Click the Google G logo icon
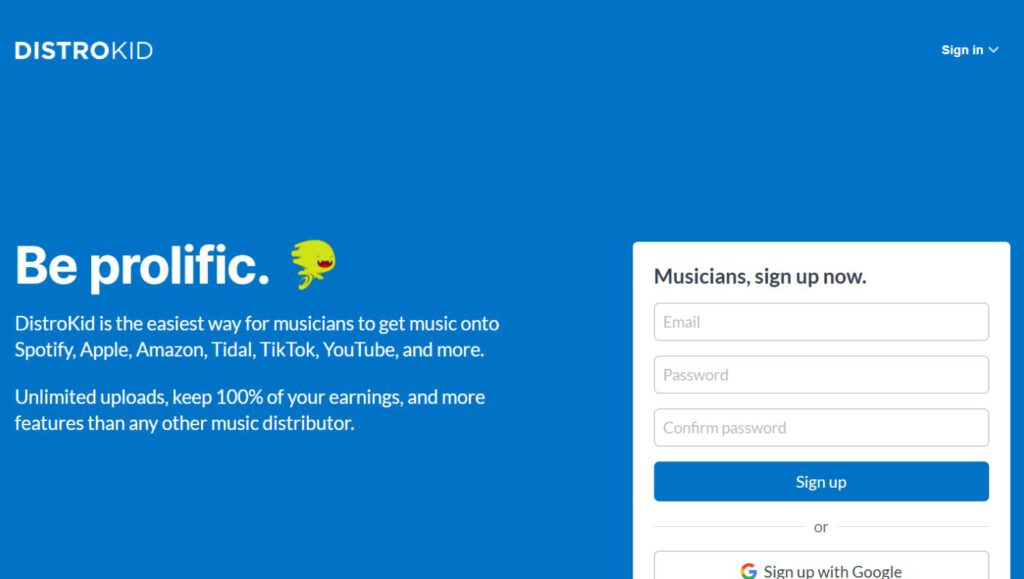 click(x=748, y=571)
